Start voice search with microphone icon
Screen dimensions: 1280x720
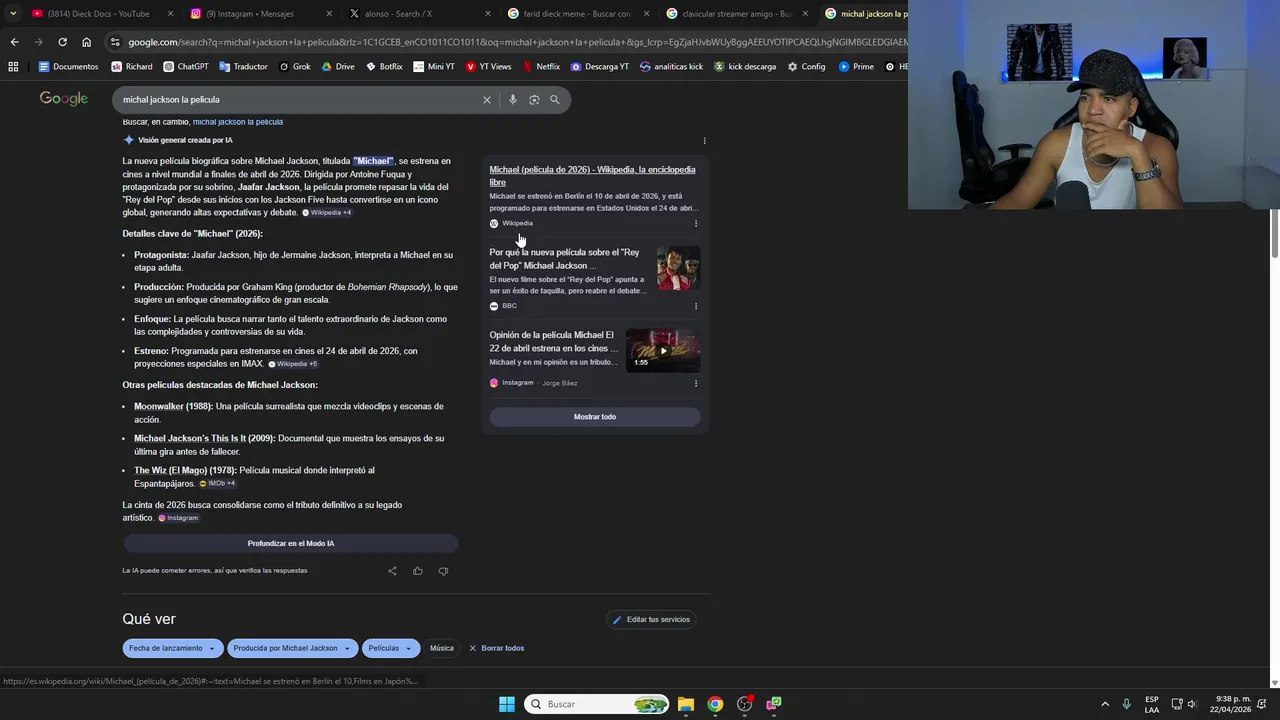point(513,100)
